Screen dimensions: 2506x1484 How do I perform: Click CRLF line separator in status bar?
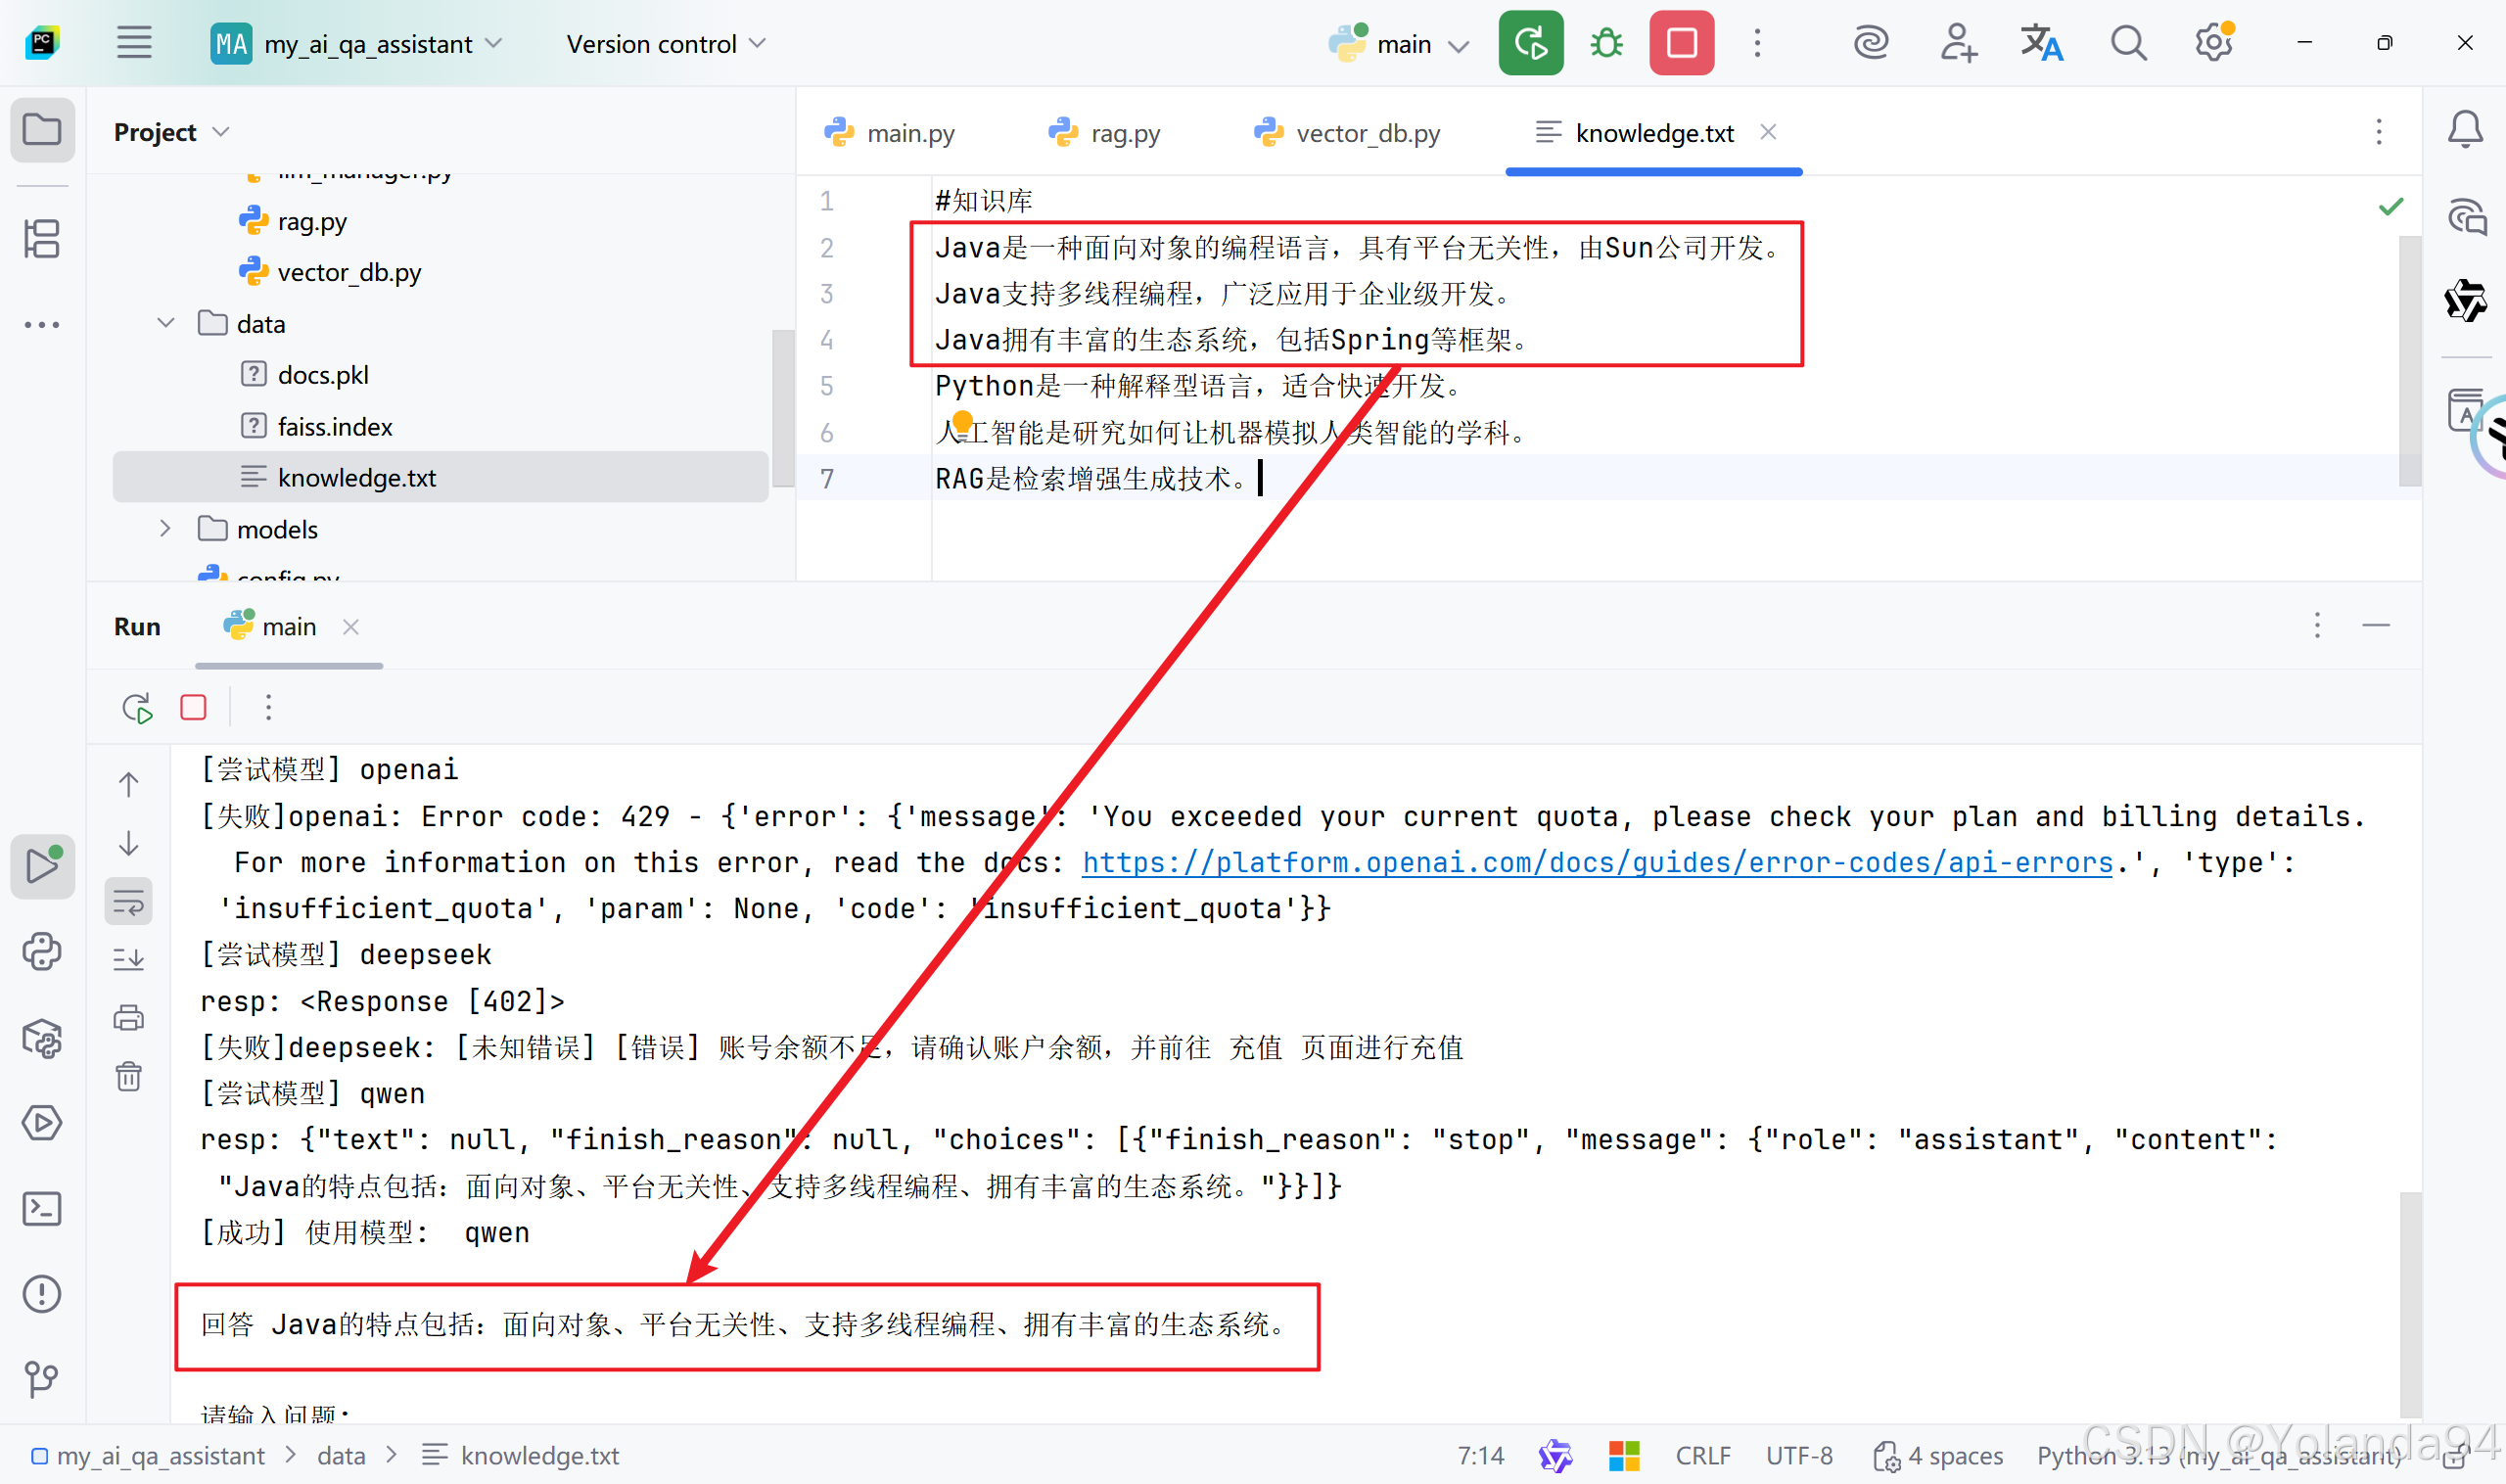tap(1703, 1455)
